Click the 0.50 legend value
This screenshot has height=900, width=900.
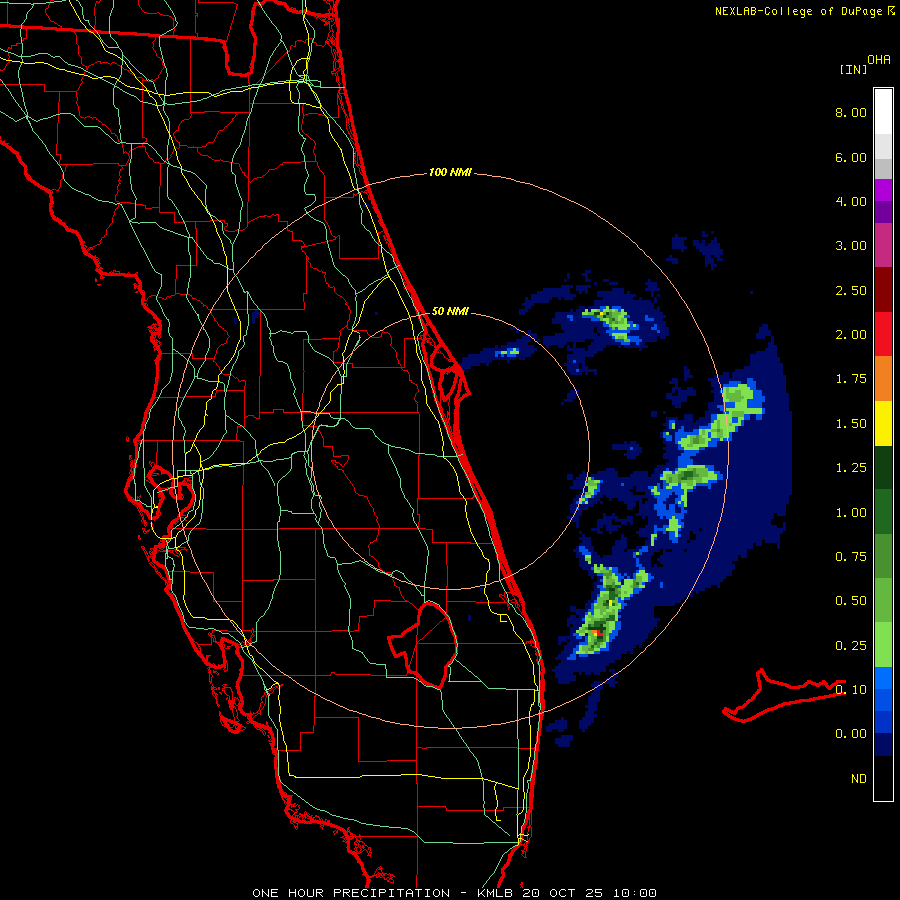click(x=851, y=601)
